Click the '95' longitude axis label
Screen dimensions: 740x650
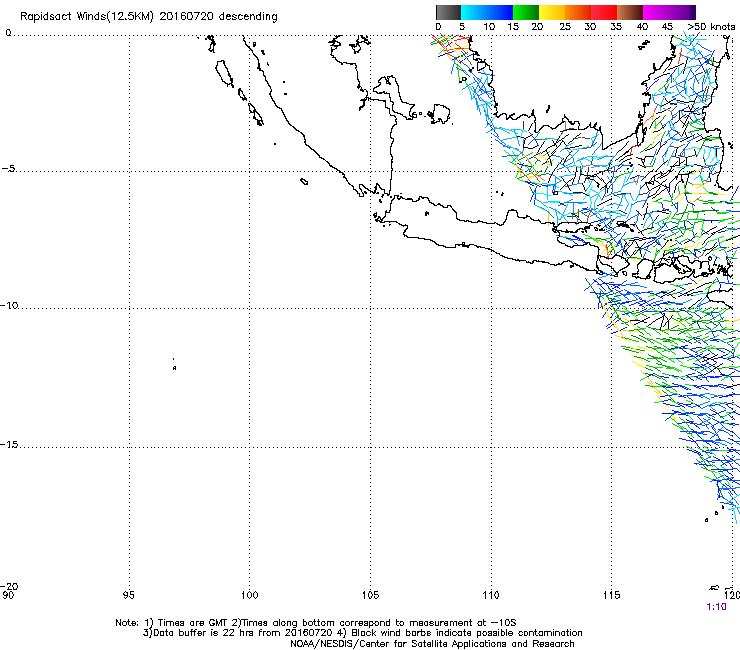pyautogui.click(x=128, y=595)
